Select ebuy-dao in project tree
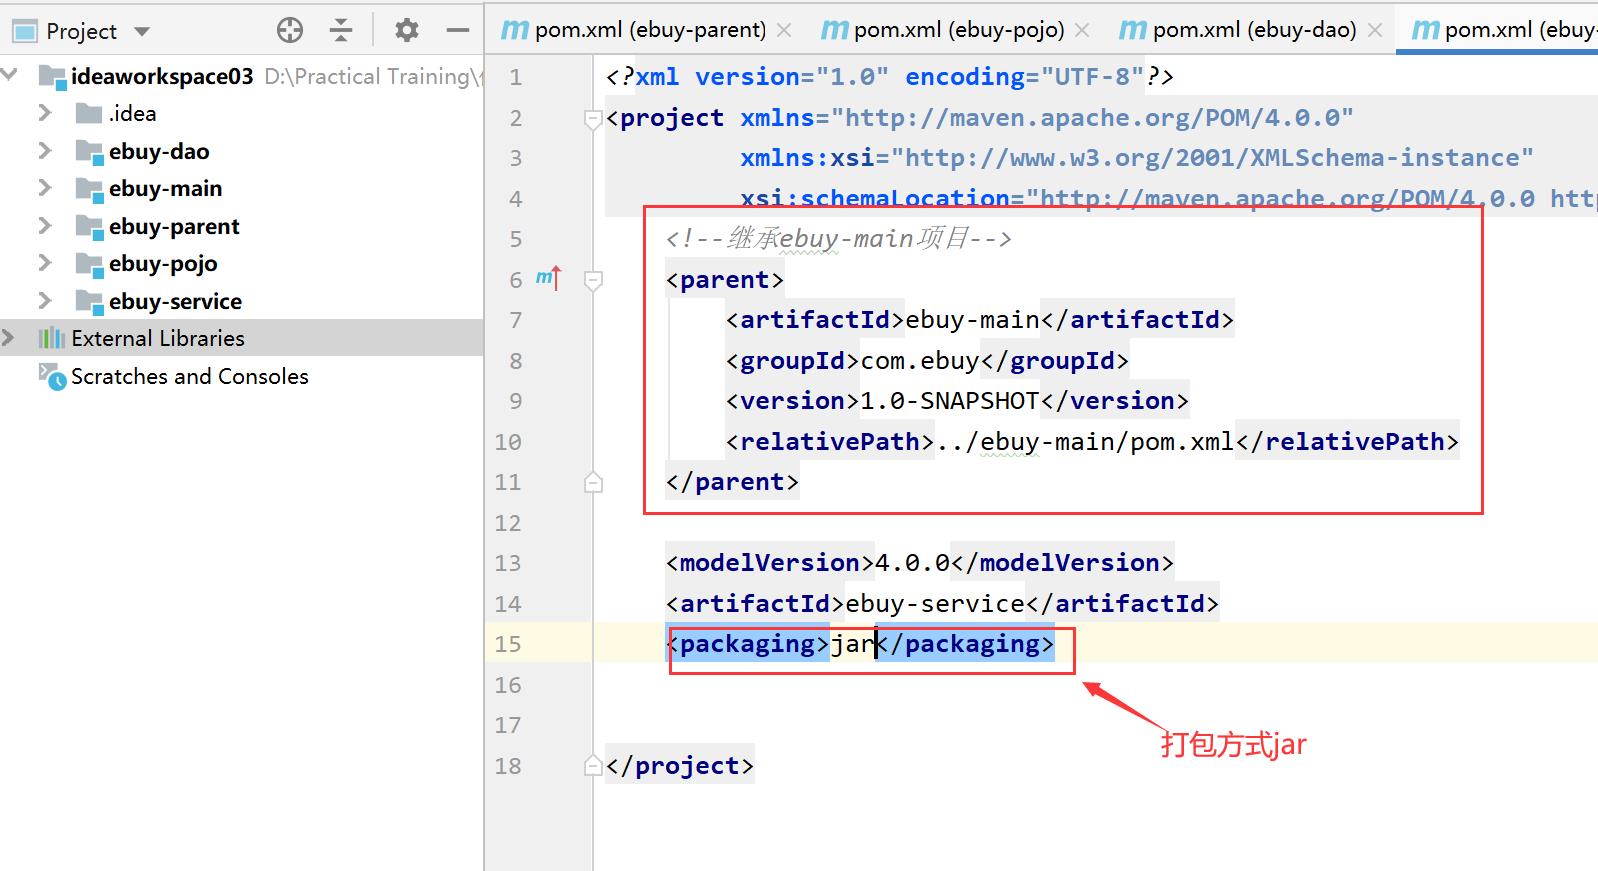 (x=159, y=151)
